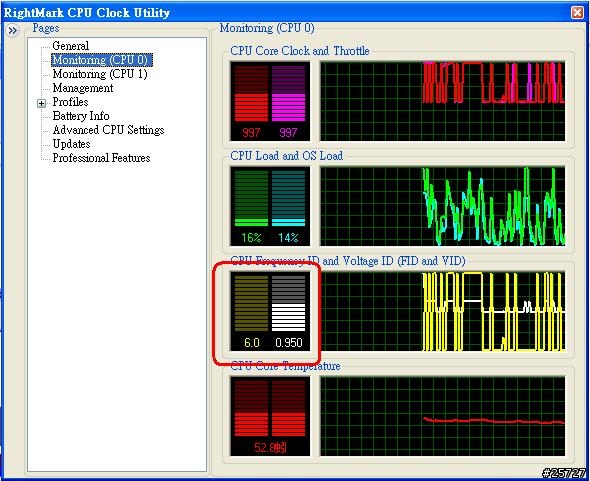Click the red 997 core clock value
Image resolution: width=590 pixels, height=481 pixels.
(251, 132)
